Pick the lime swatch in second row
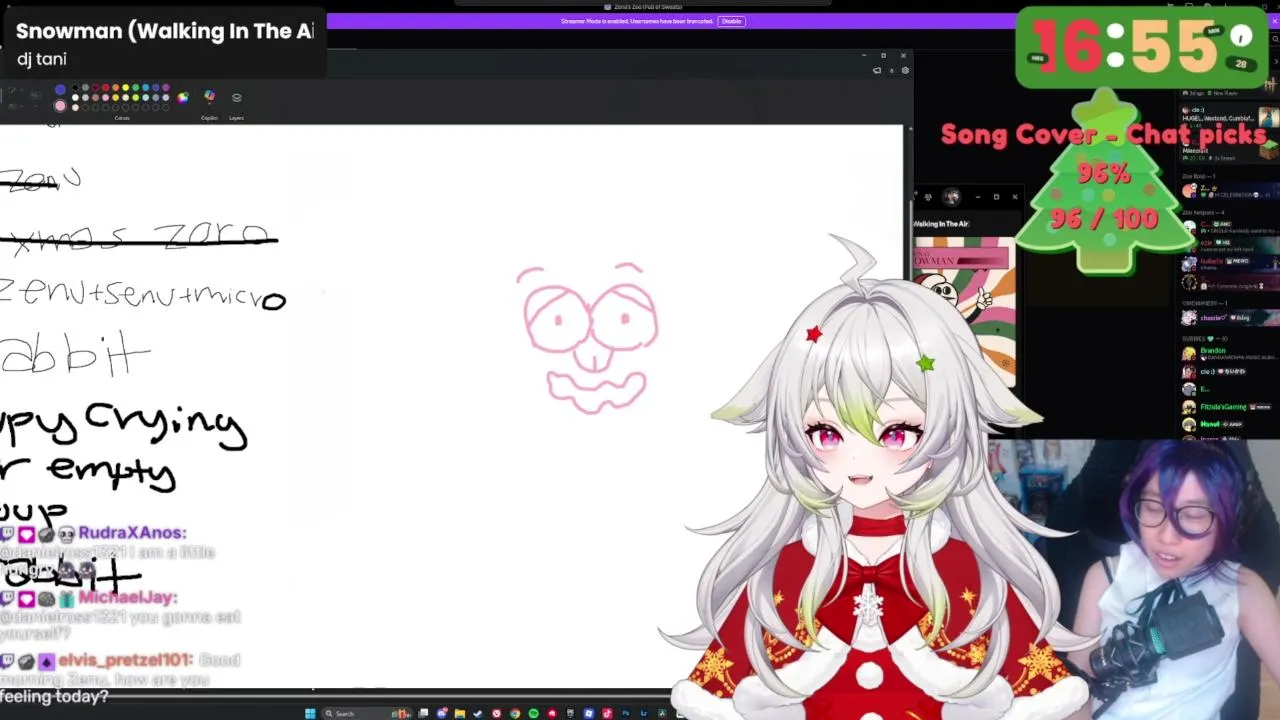The image size is (1280, 720). [x=136, y=98]
